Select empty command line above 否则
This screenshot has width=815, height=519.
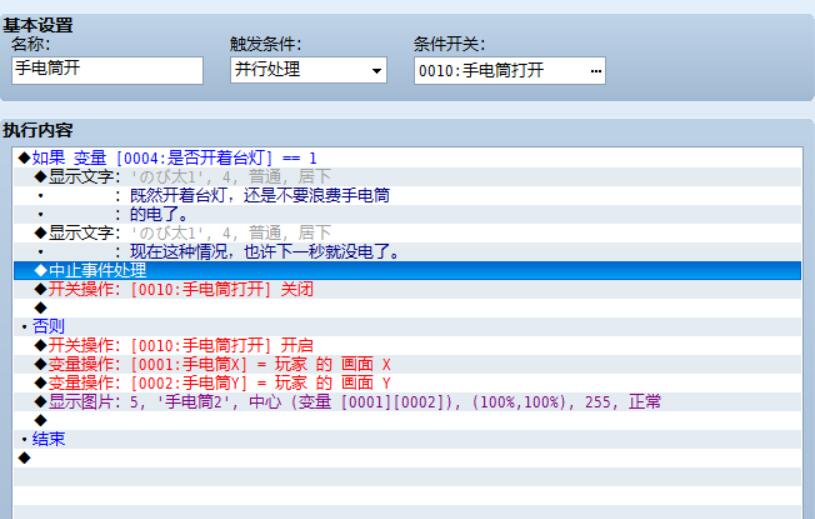coord(408,308)
